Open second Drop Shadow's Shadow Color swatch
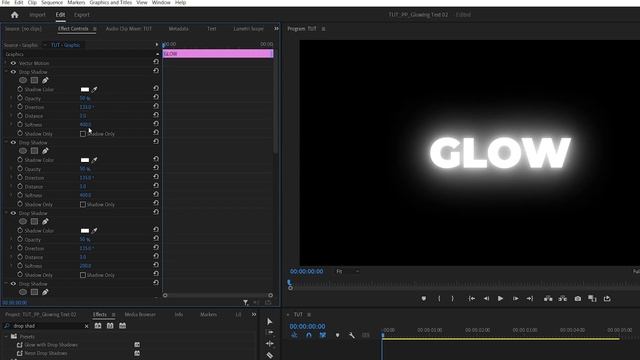 [85, 160]
